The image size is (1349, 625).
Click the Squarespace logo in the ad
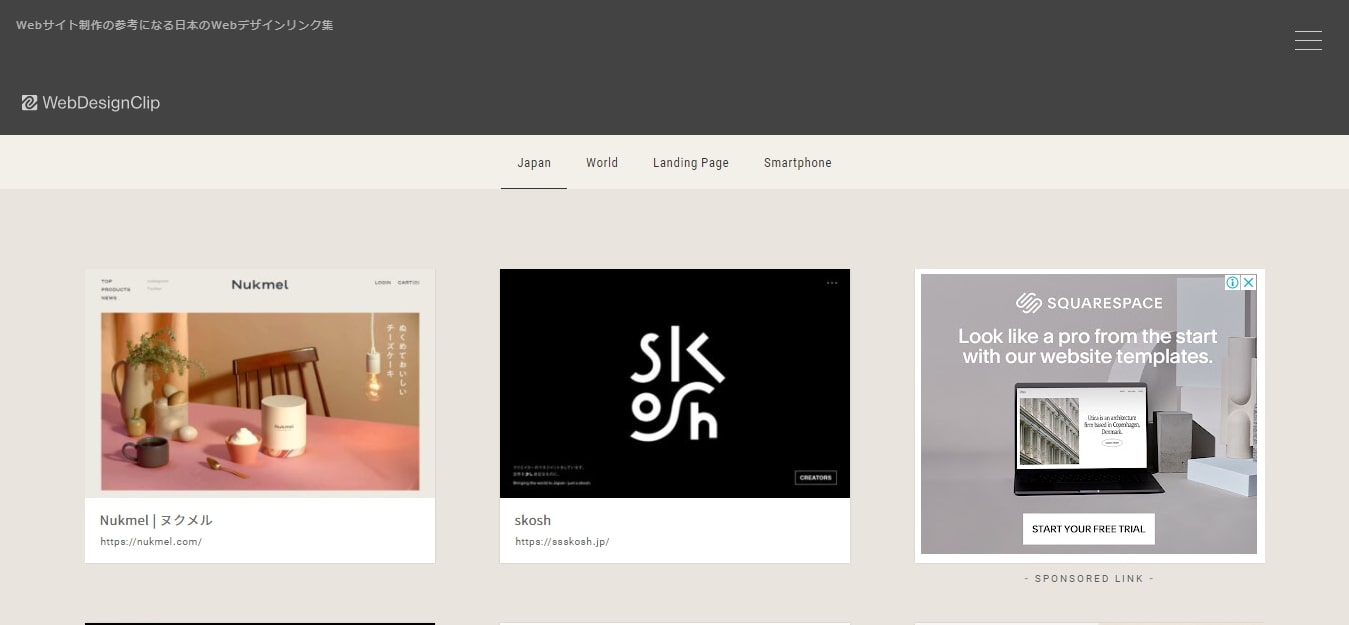[x=1089, y=303]
